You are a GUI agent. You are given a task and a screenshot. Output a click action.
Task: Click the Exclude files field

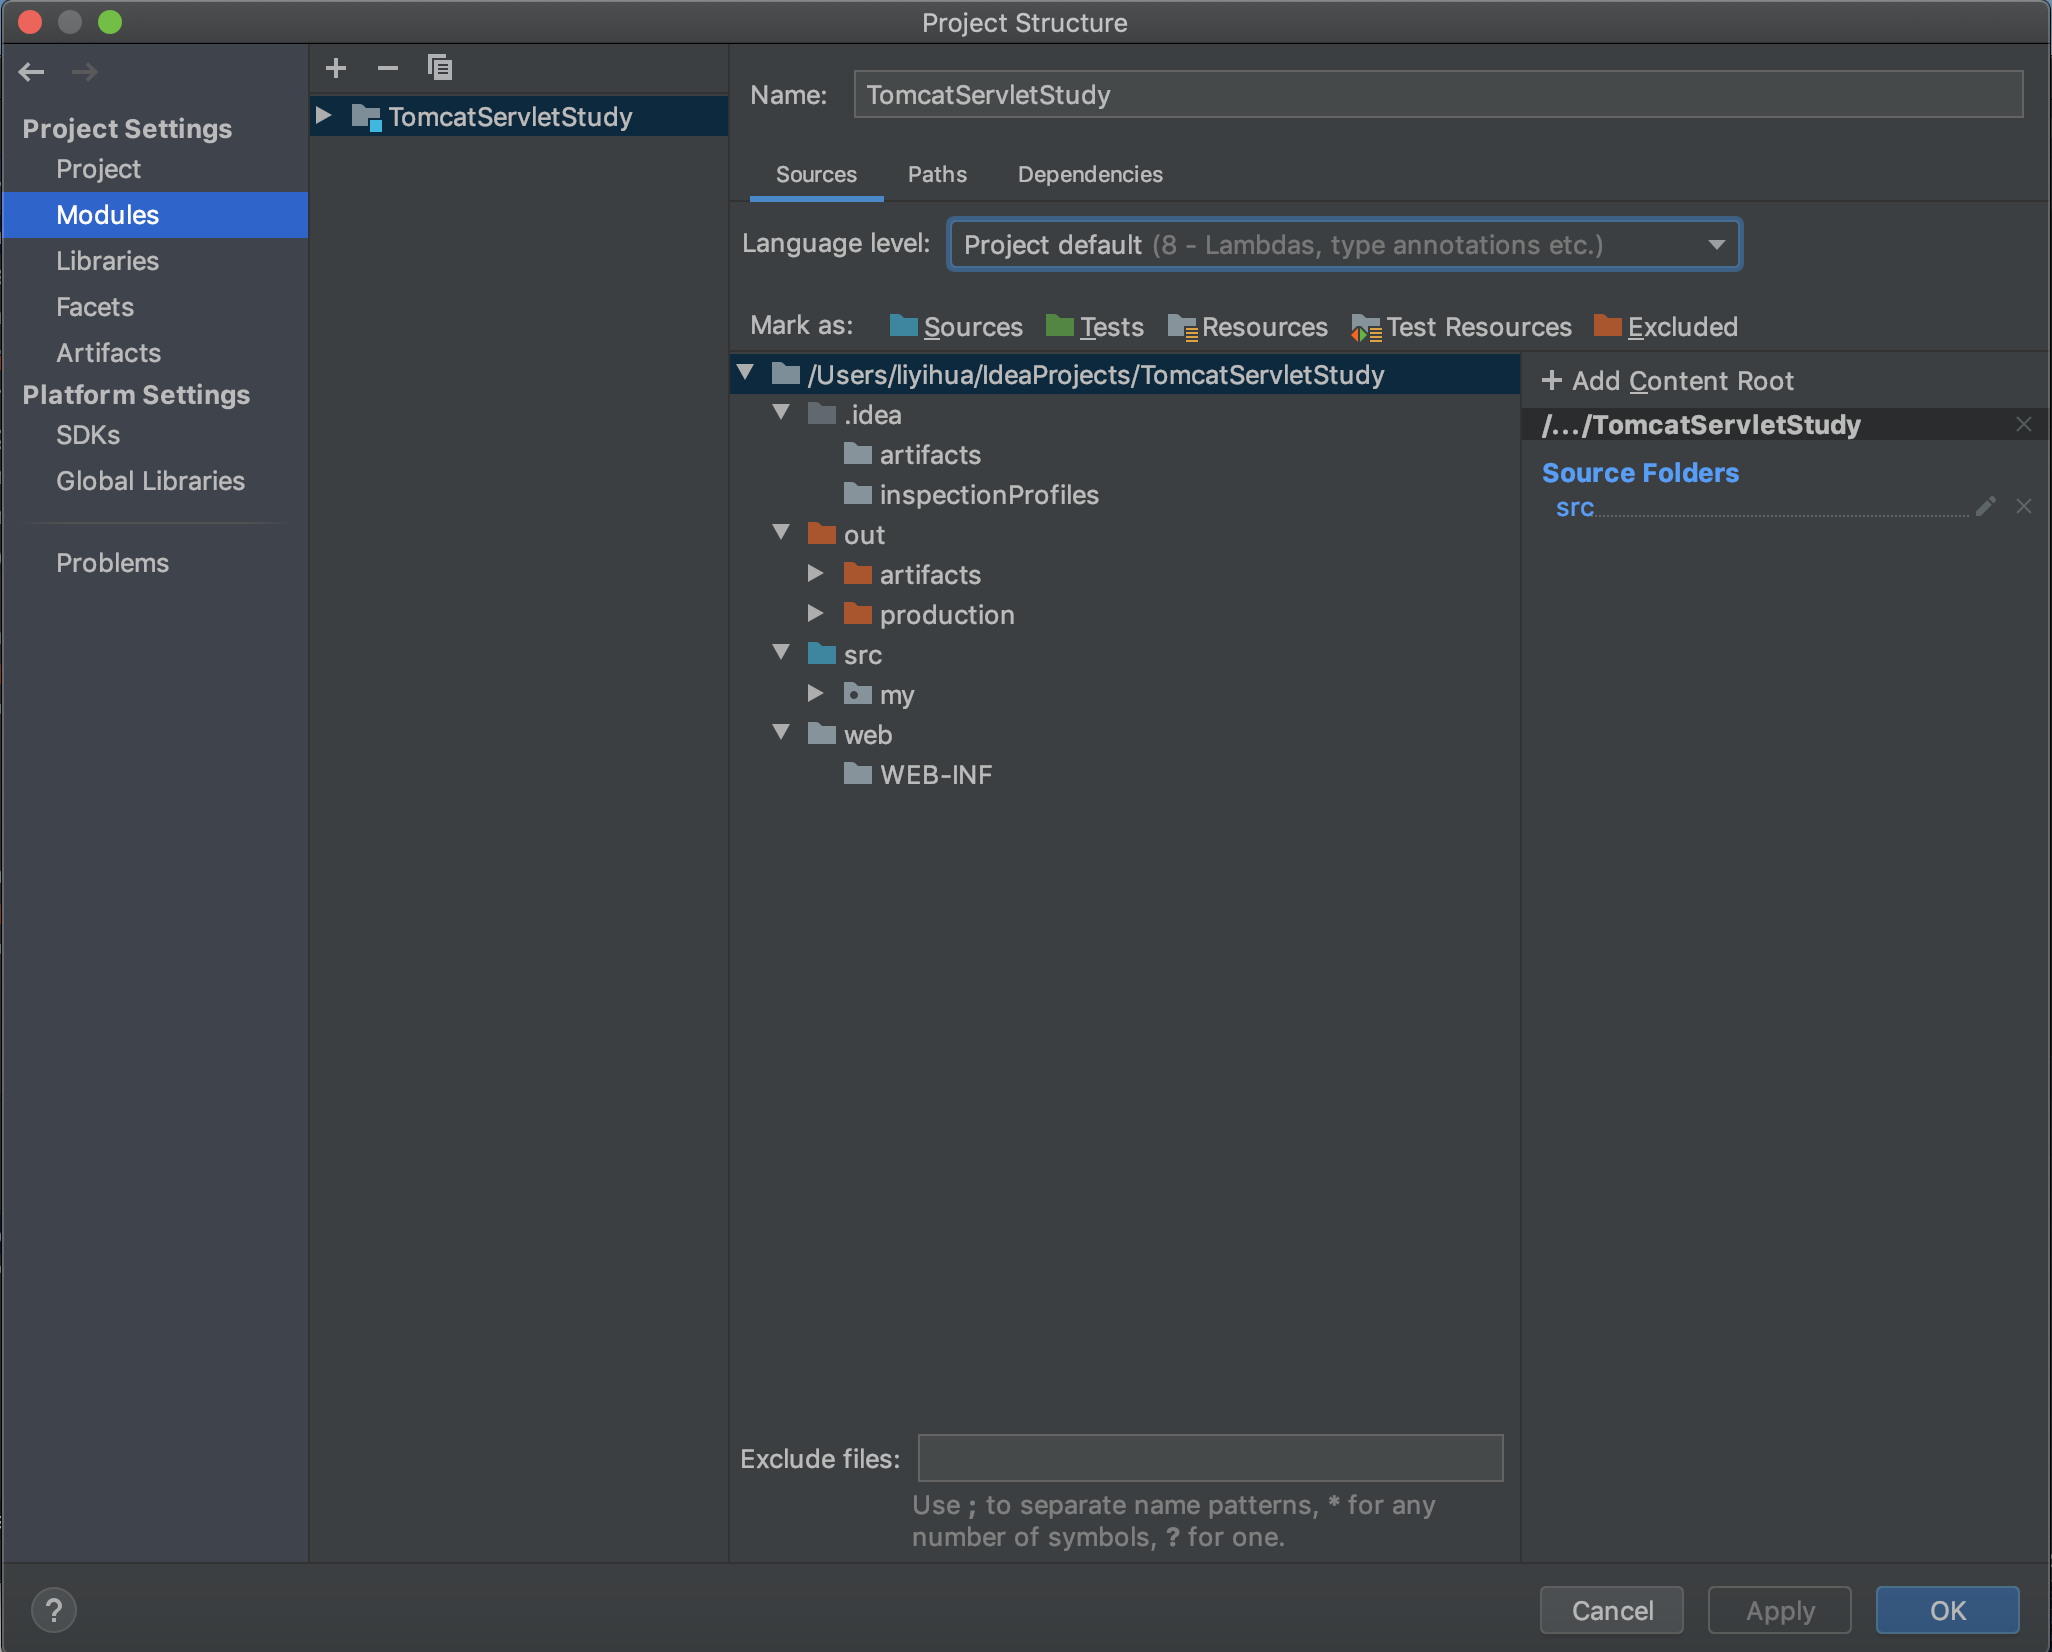[1210, 1458]
